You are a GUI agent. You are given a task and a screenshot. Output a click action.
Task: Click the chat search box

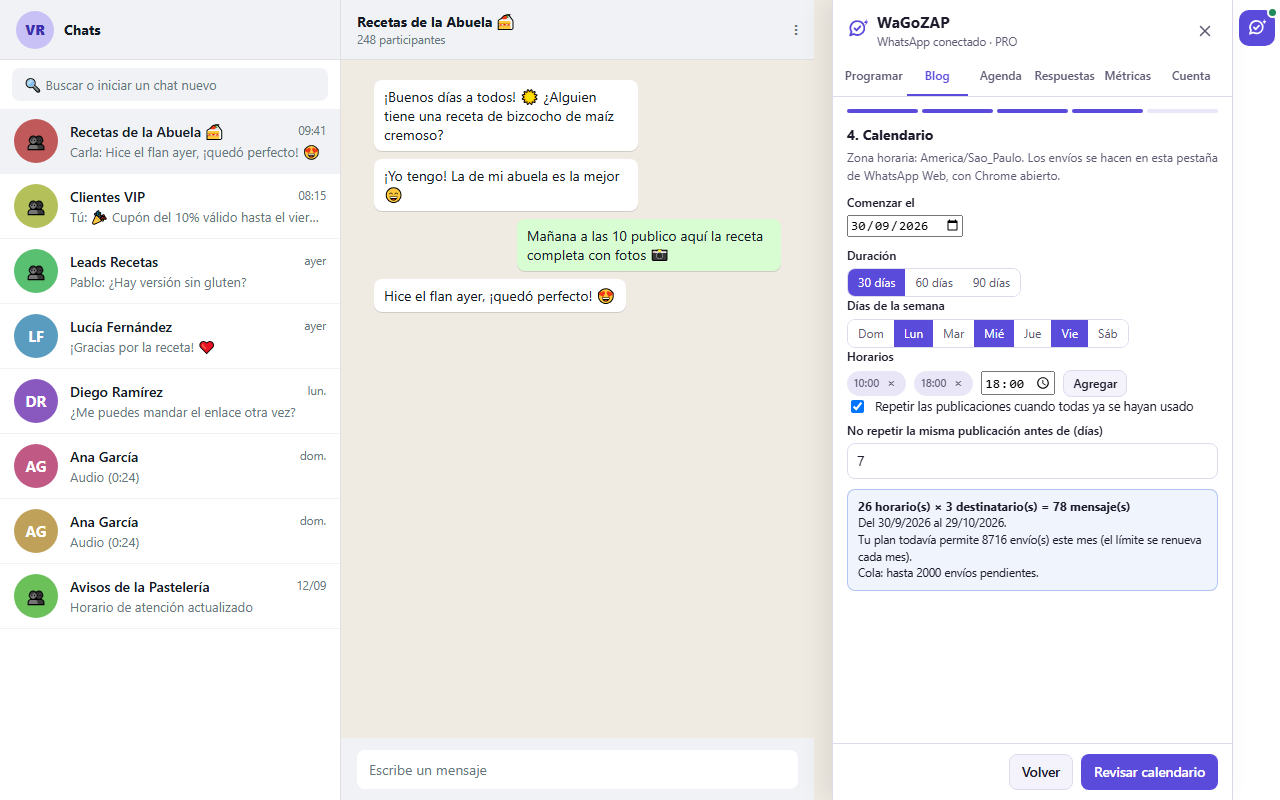[x=170, y=85]
